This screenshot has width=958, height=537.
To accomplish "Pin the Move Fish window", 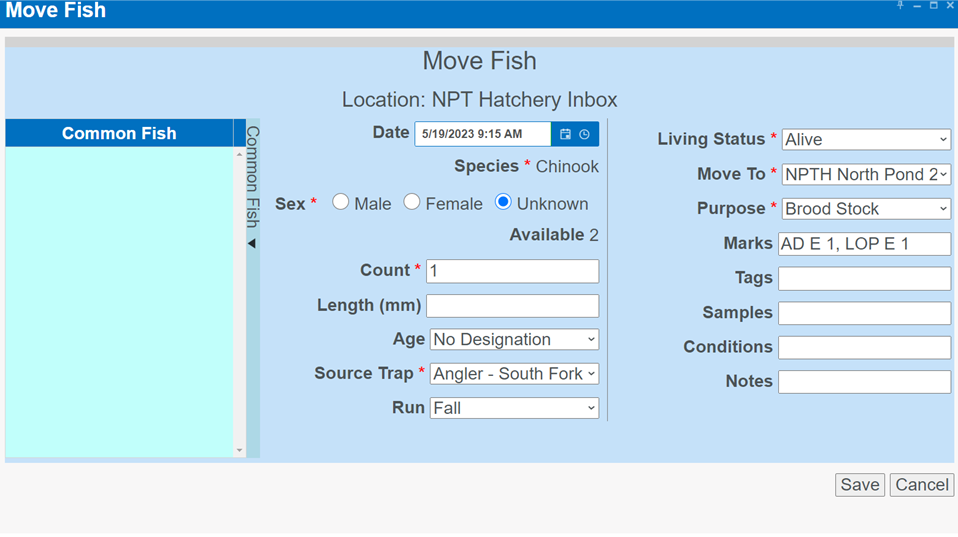I will (900, 6).
